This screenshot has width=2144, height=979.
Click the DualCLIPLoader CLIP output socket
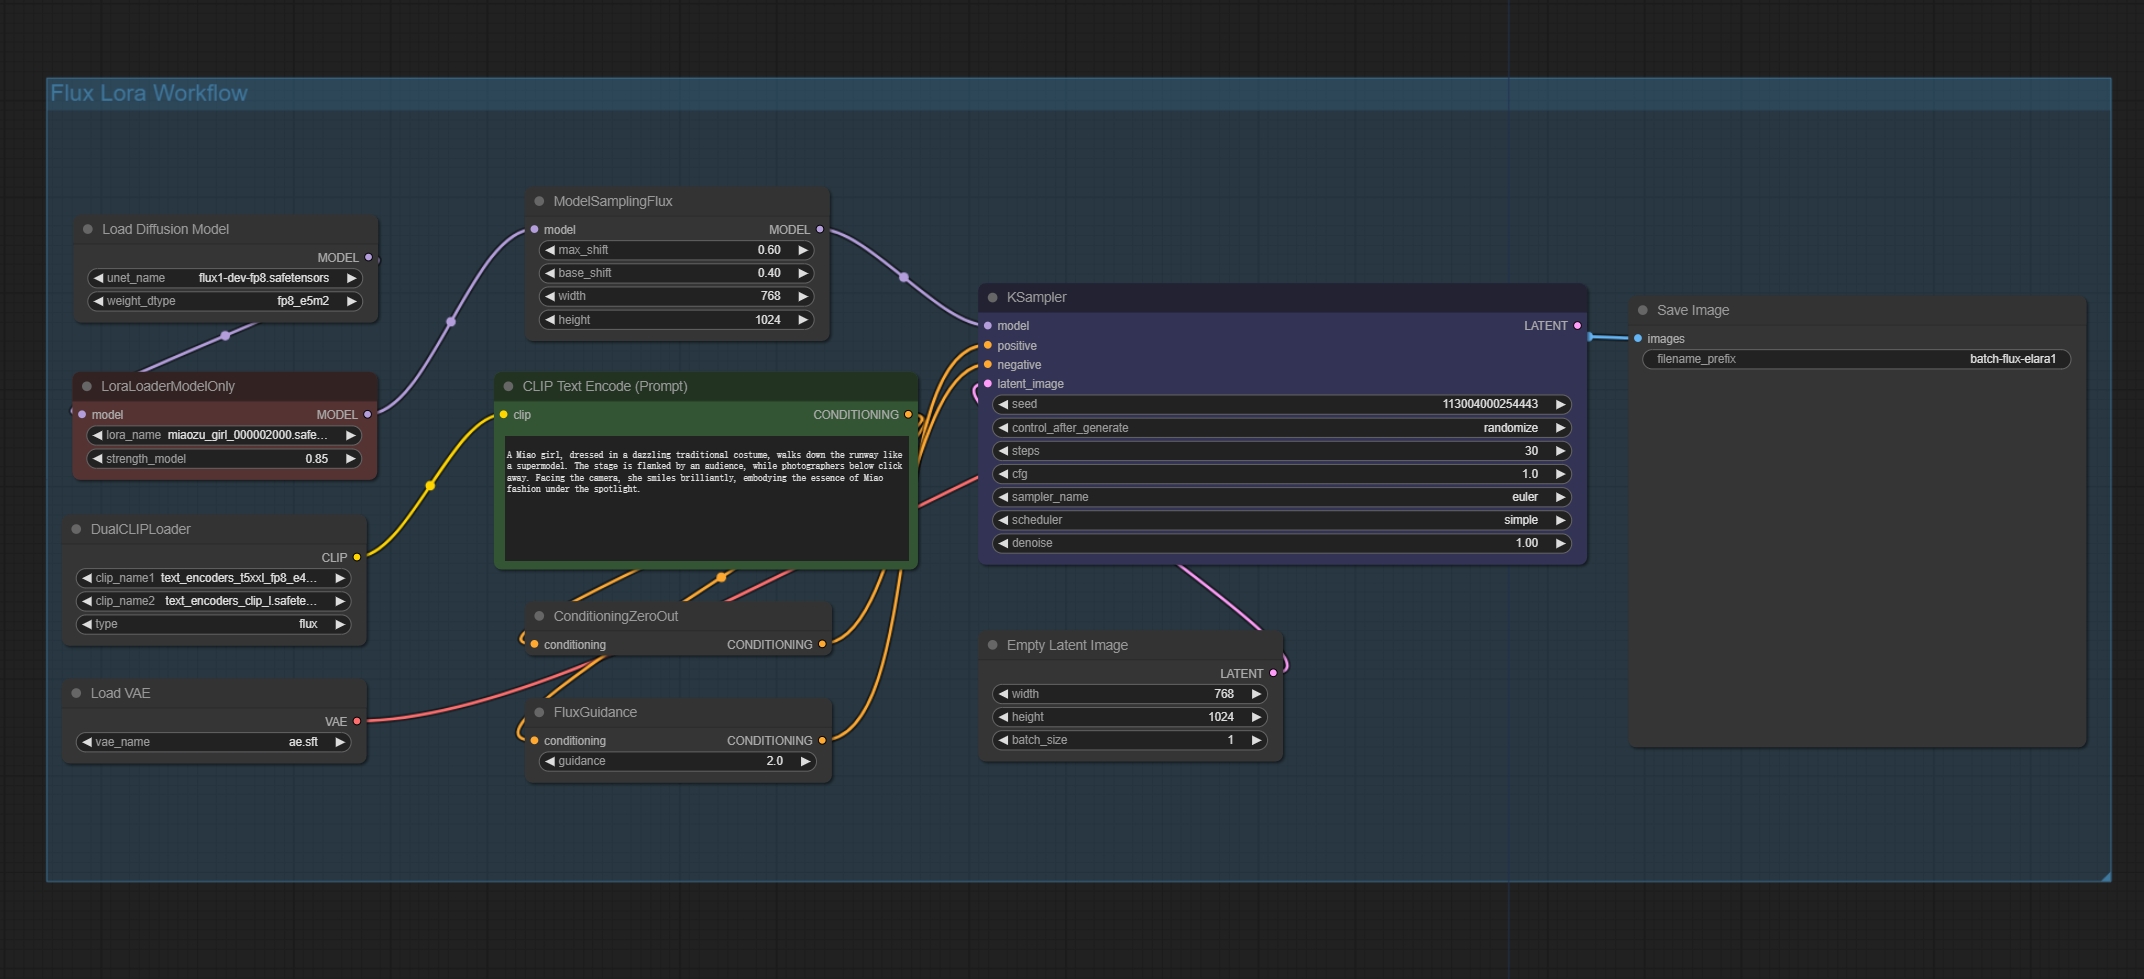coord(357,557)
